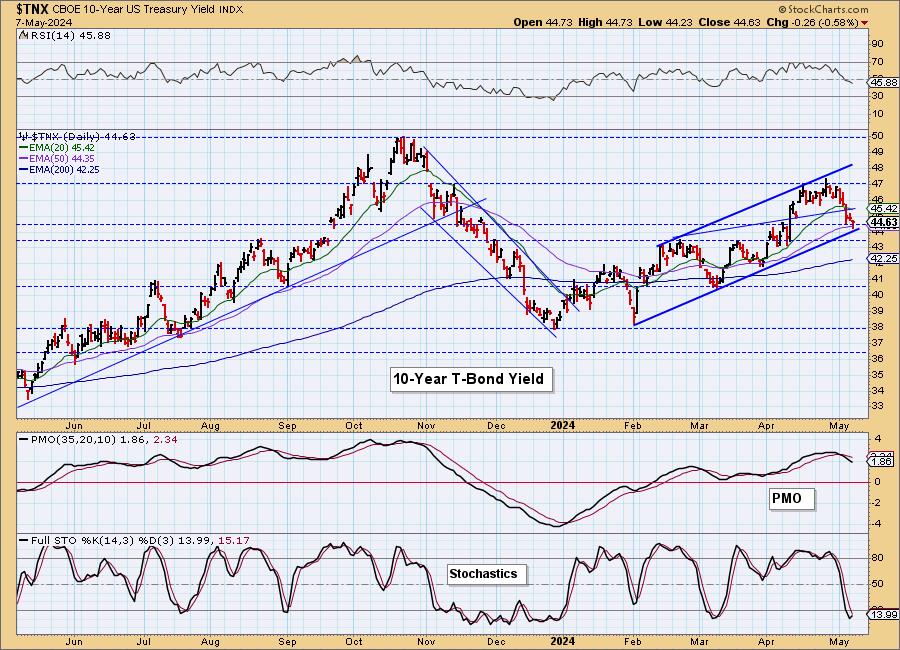Click the 7-May-2024 date label

pyautogui.click(x=44, y=22)
